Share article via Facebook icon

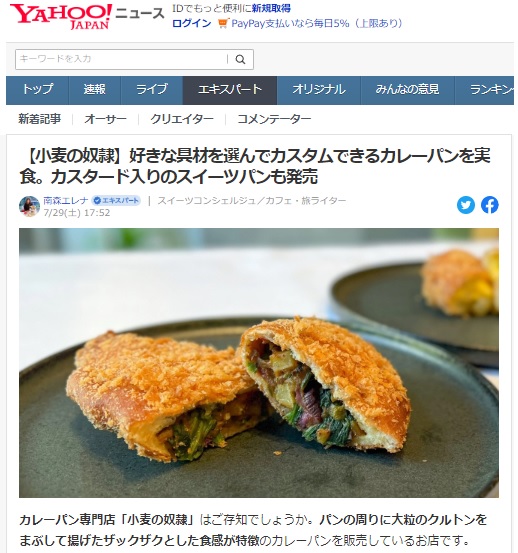(489, 205)
